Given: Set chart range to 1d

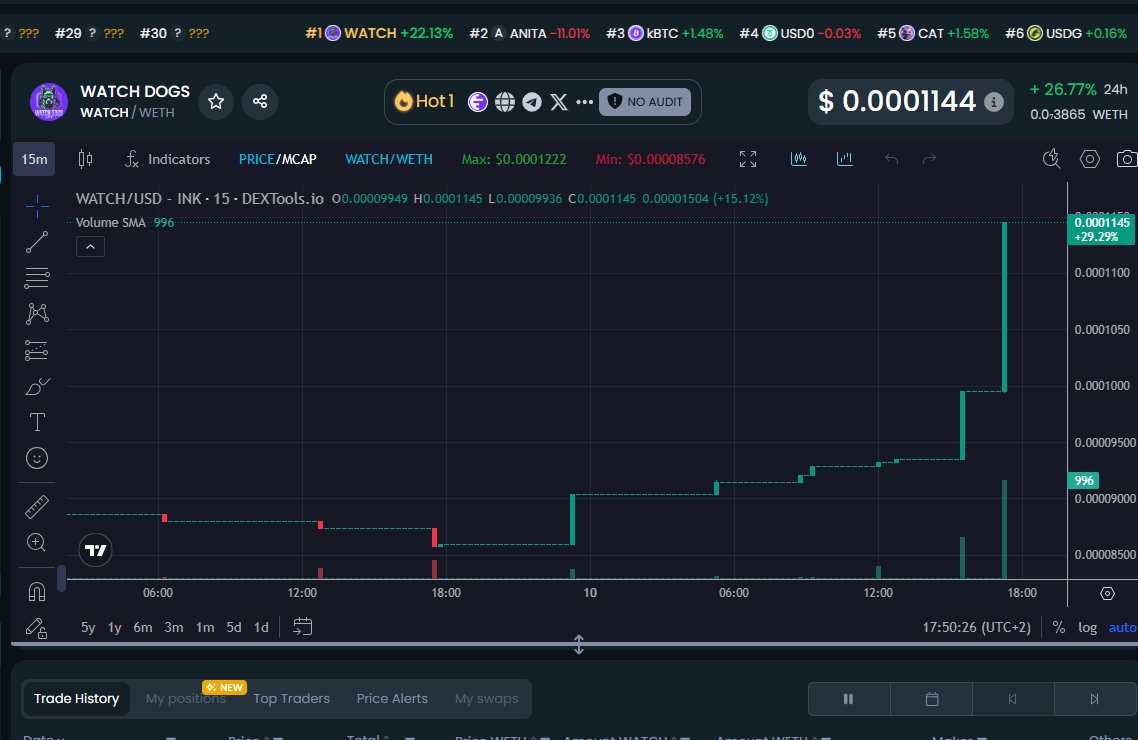Looking at the screenshot, I should tap(261, 628).
